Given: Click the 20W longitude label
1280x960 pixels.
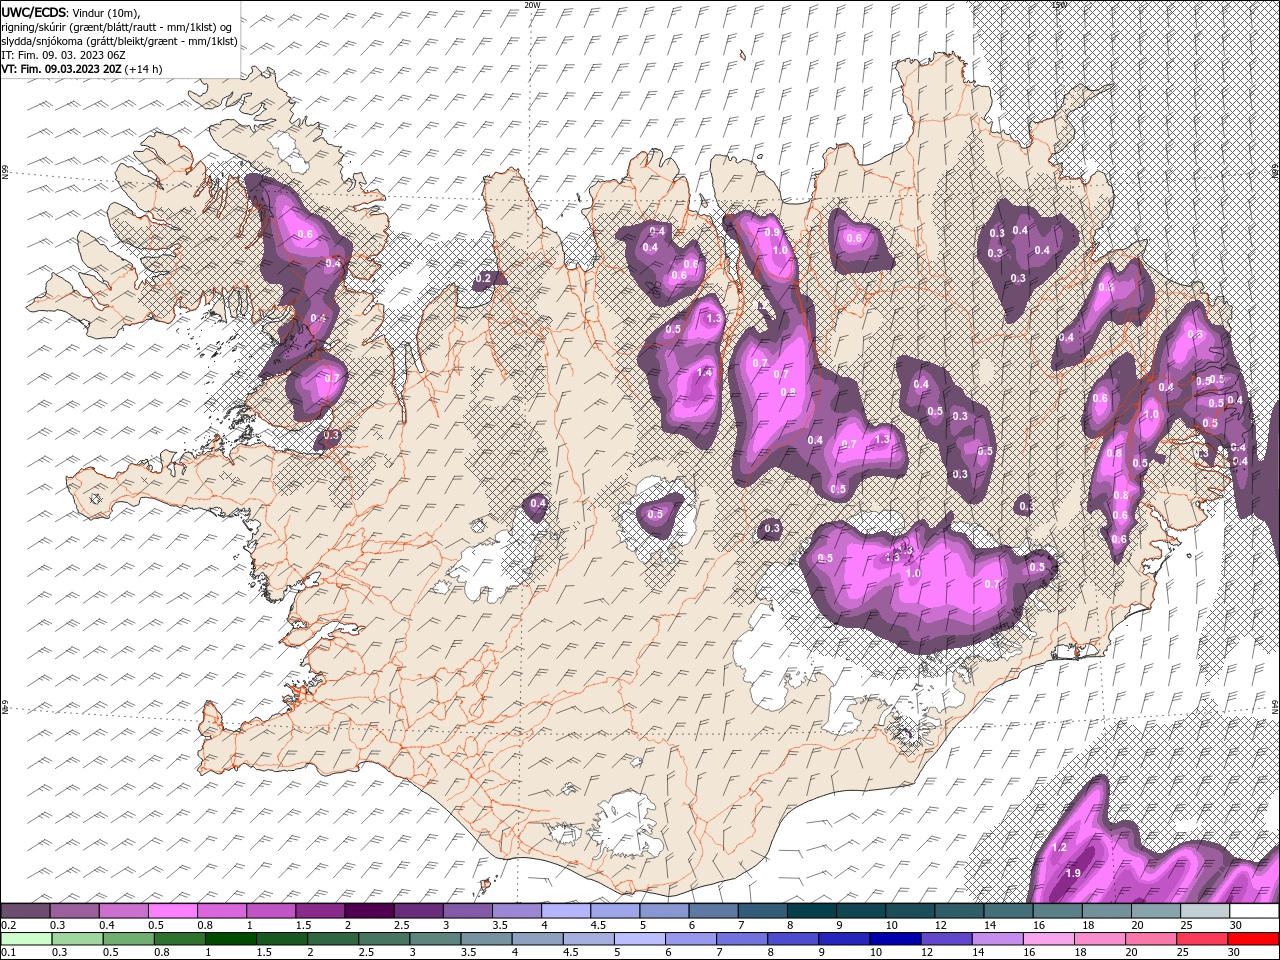Looking at the screenshot, I should pyautogui.click(x=532, y=5).
